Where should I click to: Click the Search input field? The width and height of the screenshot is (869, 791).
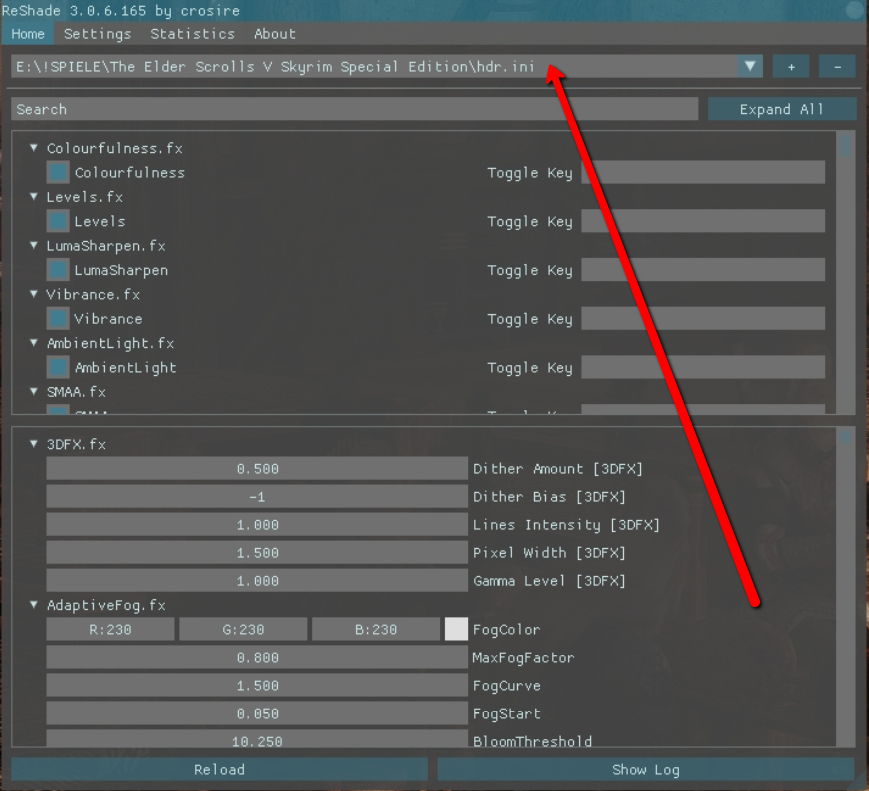[354, 109]
